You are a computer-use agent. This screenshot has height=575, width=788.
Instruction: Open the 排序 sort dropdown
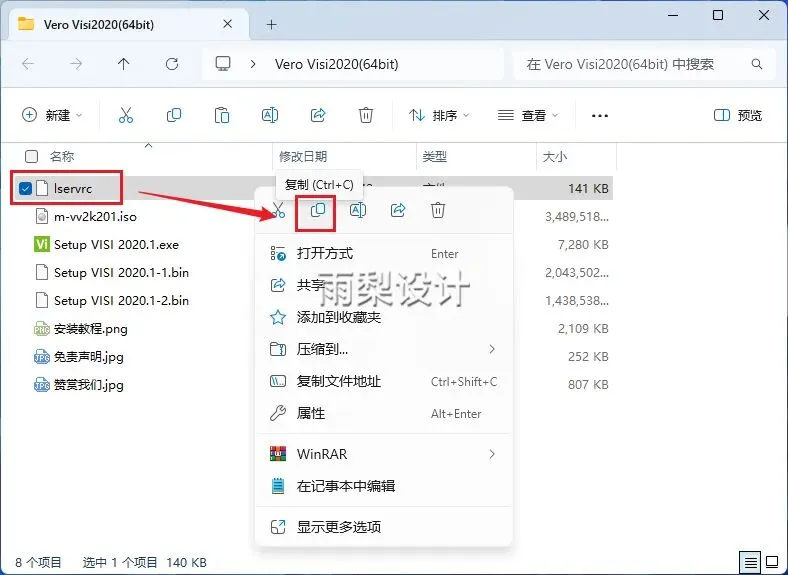(439, 115)
